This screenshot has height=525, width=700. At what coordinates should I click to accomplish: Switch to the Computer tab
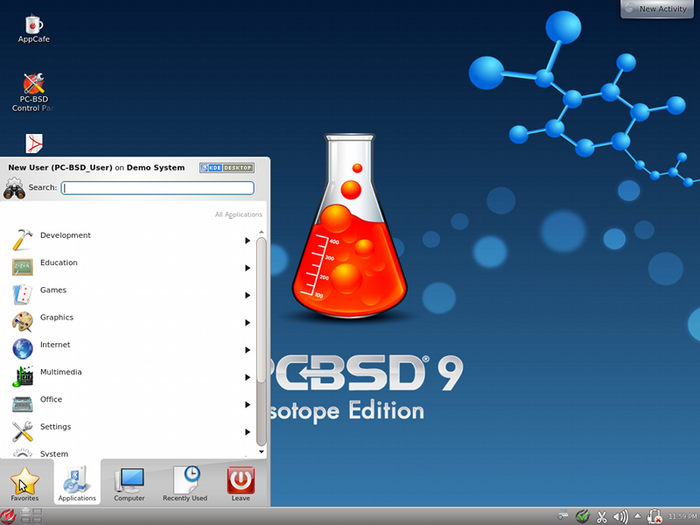(x=129, y=483)
